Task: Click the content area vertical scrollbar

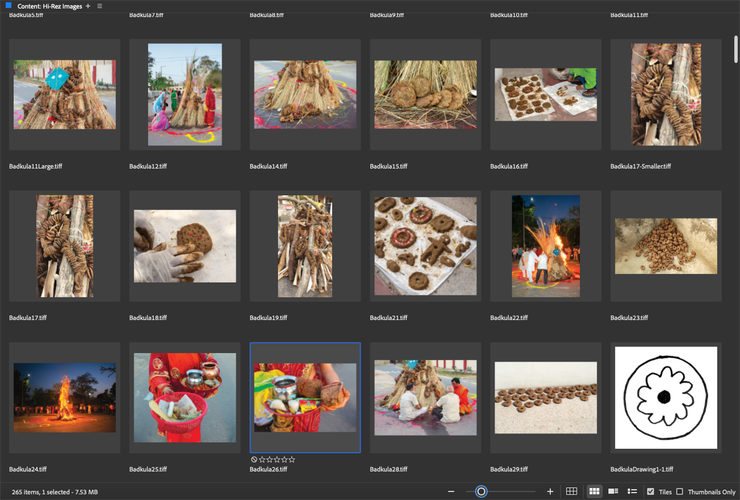Action: tap(736, 49)
